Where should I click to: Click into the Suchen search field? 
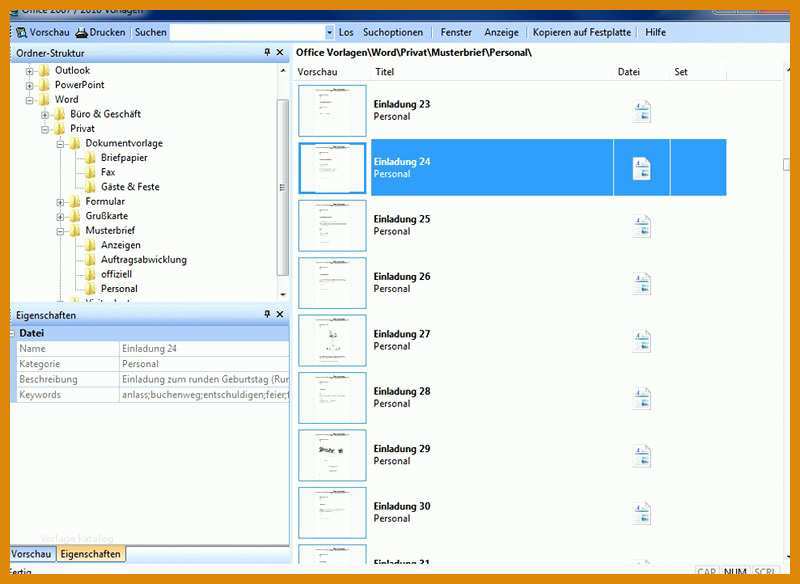pos(247,32)
